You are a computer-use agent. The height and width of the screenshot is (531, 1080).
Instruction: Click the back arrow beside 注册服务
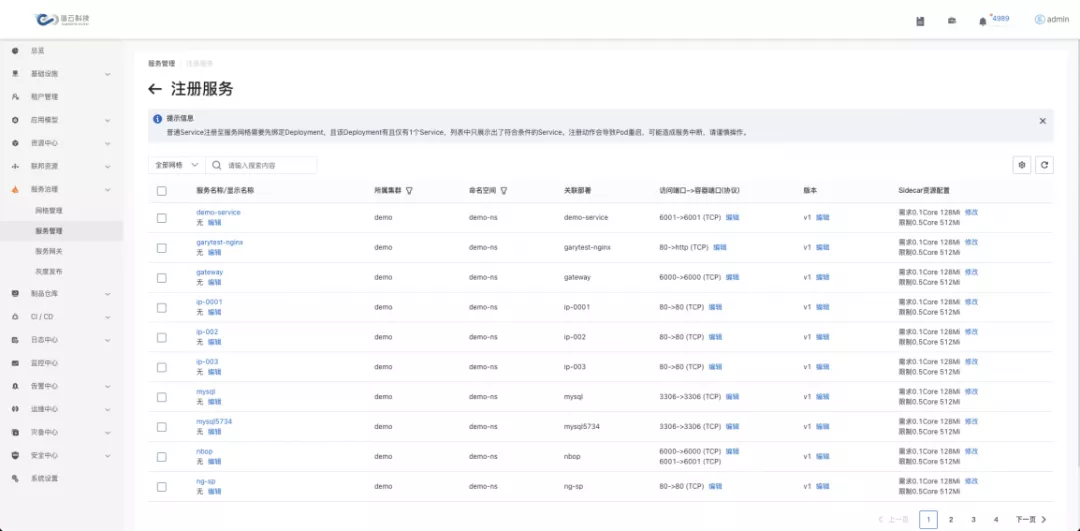tap(155, 89)
